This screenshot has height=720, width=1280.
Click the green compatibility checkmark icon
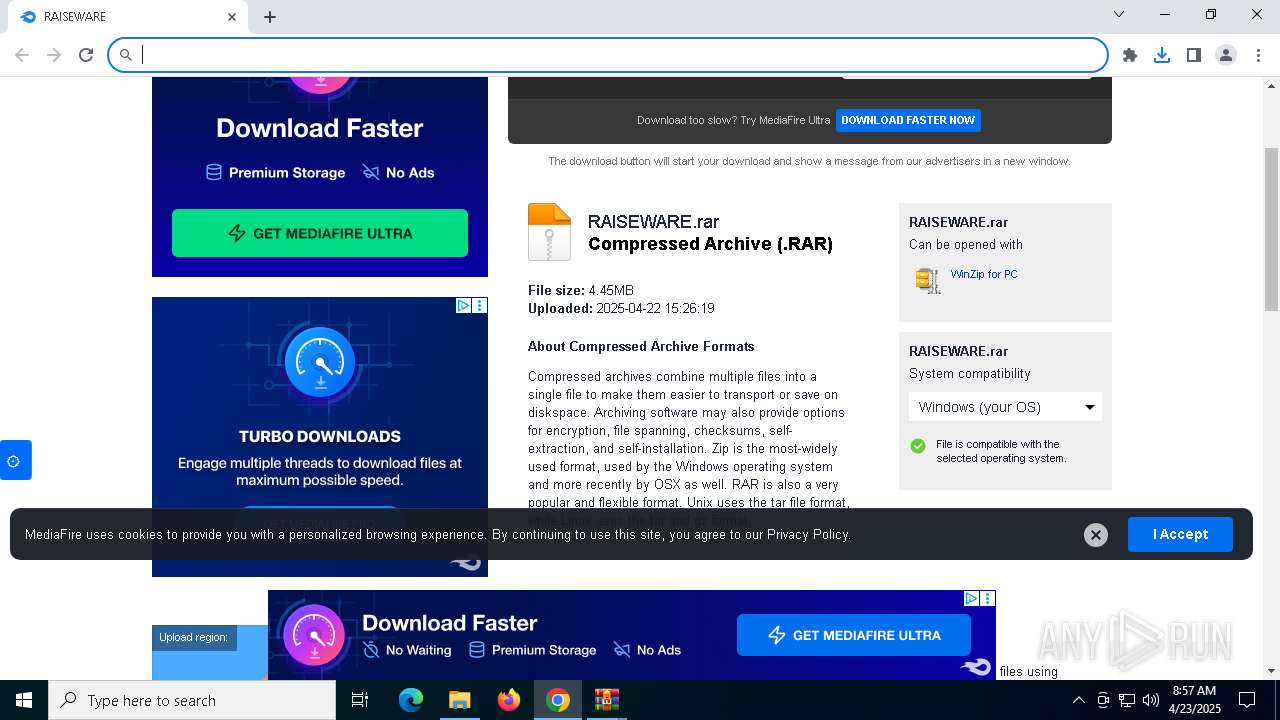pyautogui.click(x=918, y=446)
